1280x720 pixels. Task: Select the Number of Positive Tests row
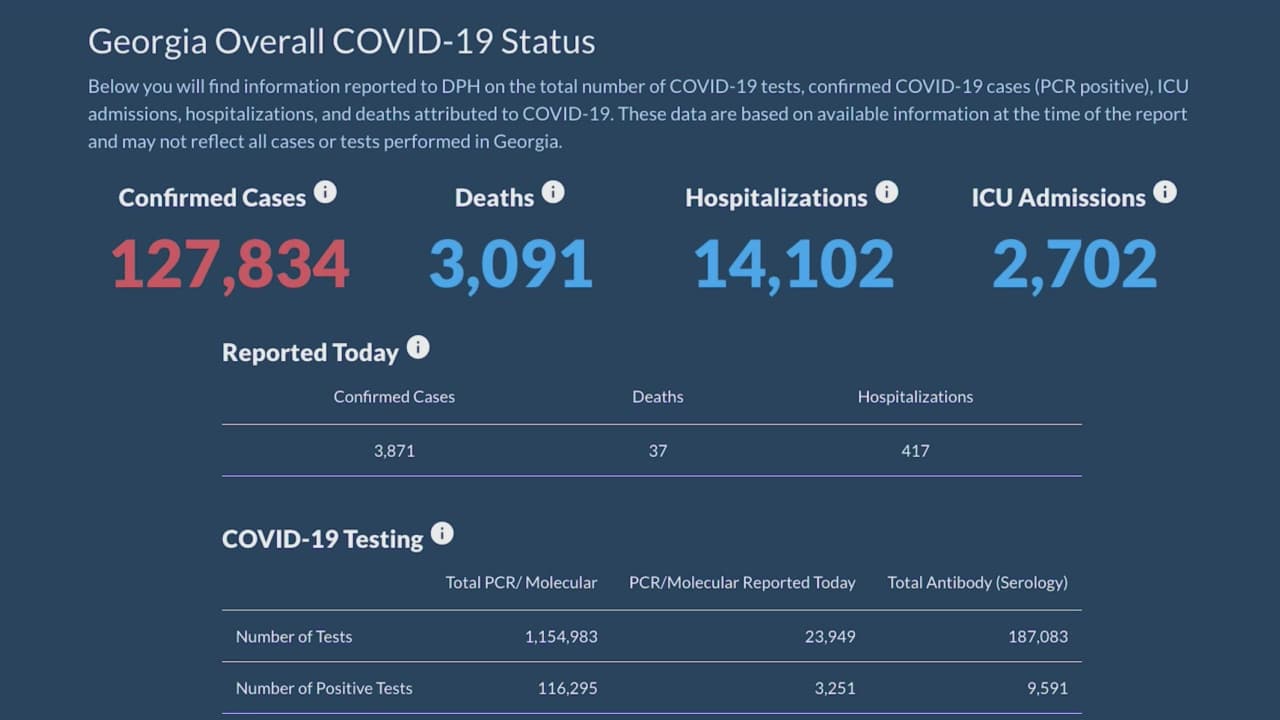324,688
